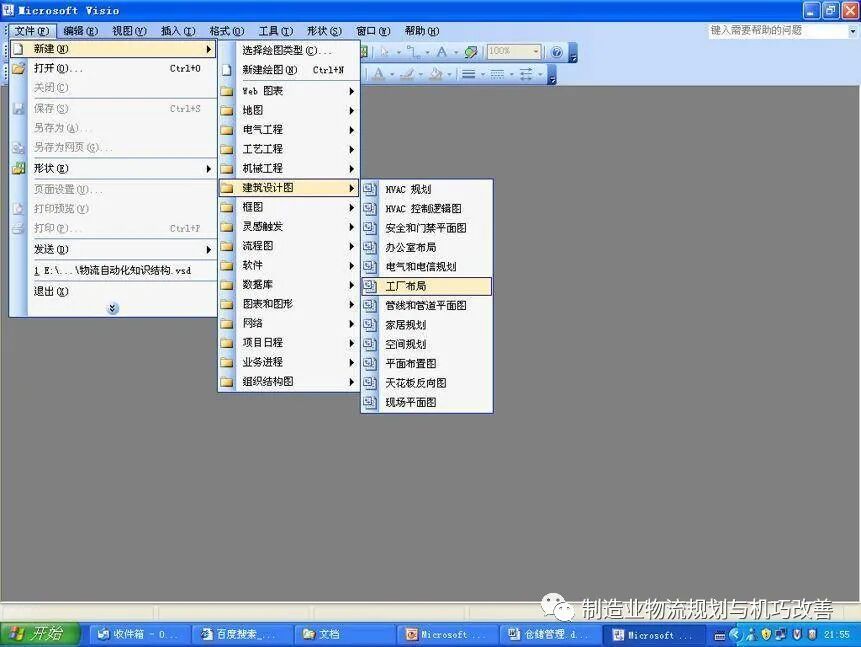Open Visio Help via the question mark icon
861x647 pixels.
(x=557, y=51)
